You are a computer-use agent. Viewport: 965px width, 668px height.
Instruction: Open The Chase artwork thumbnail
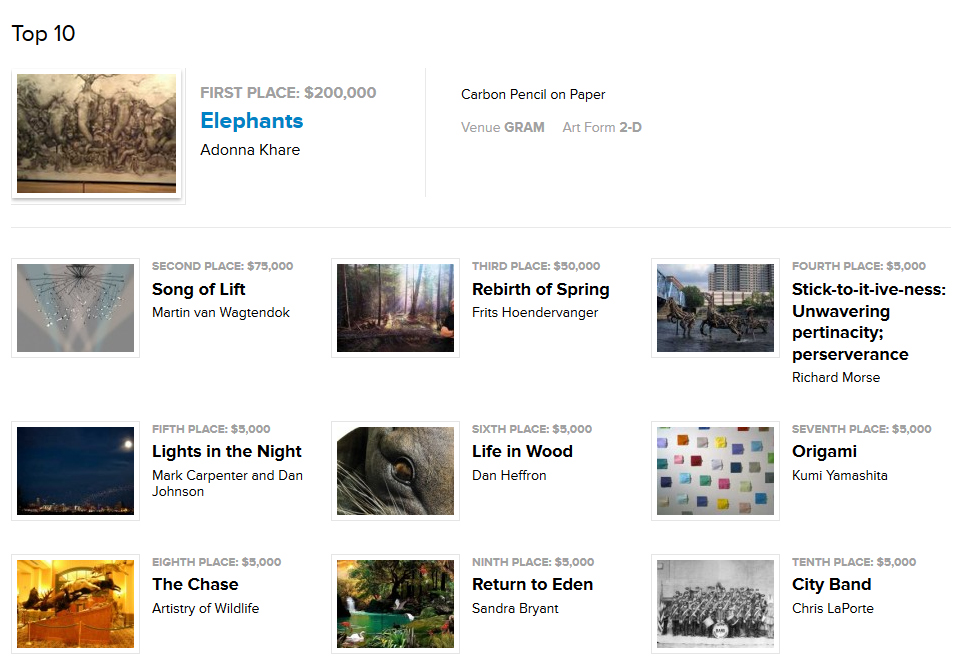point(75,604)
